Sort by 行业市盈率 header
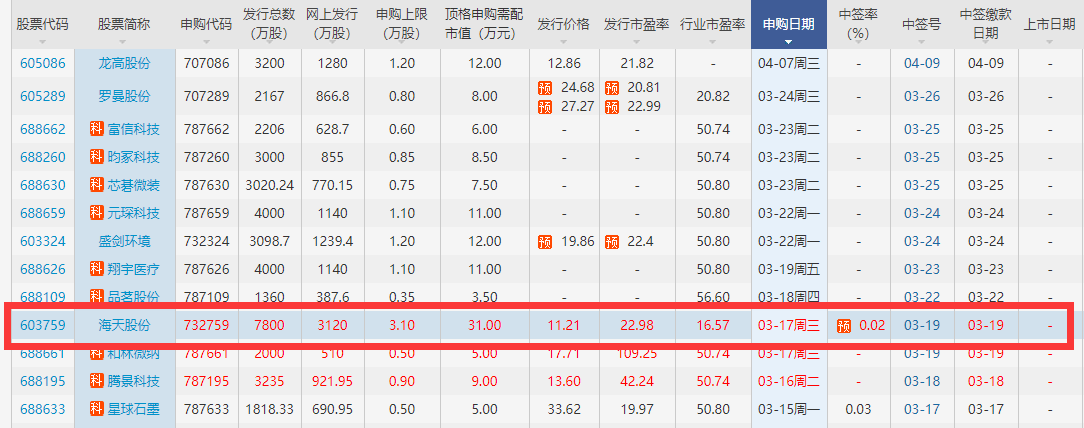 tap(713, 26)
